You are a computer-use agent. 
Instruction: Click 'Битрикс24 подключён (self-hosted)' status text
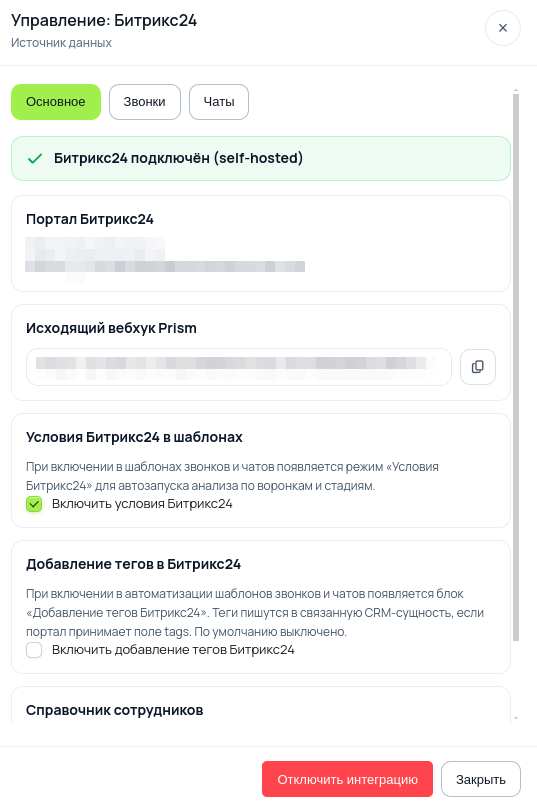[x=178, y=158]
